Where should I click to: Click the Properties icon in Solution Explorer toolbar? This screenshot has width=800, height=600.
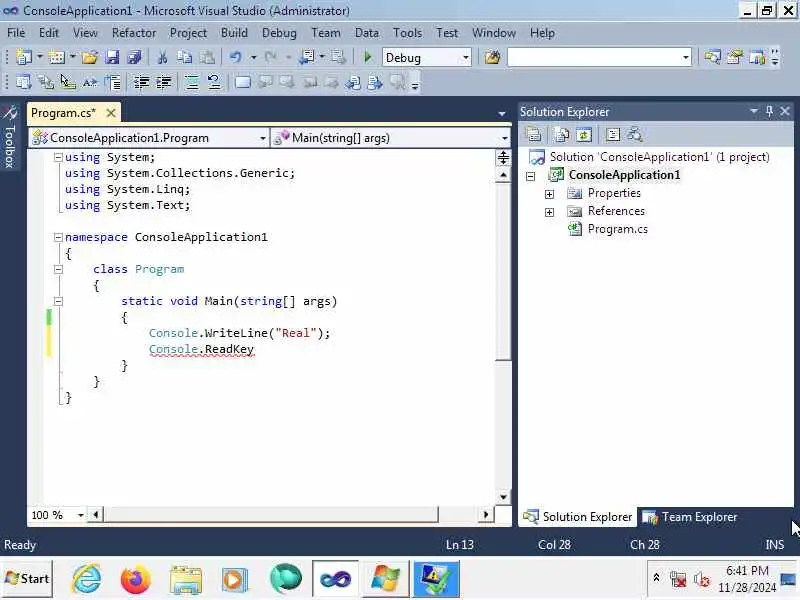coord(534,135)
